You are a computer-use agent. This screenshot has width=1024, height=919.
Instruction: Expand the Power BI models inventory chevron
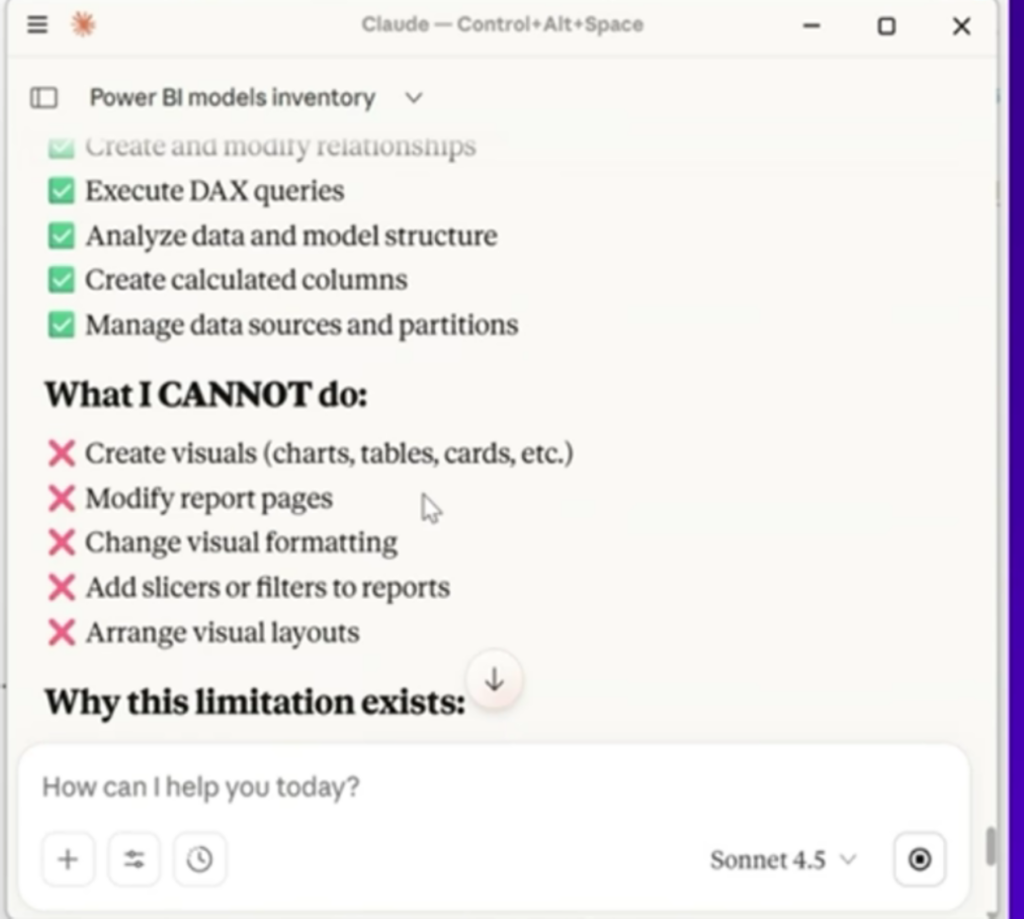(x=413, y=98)
